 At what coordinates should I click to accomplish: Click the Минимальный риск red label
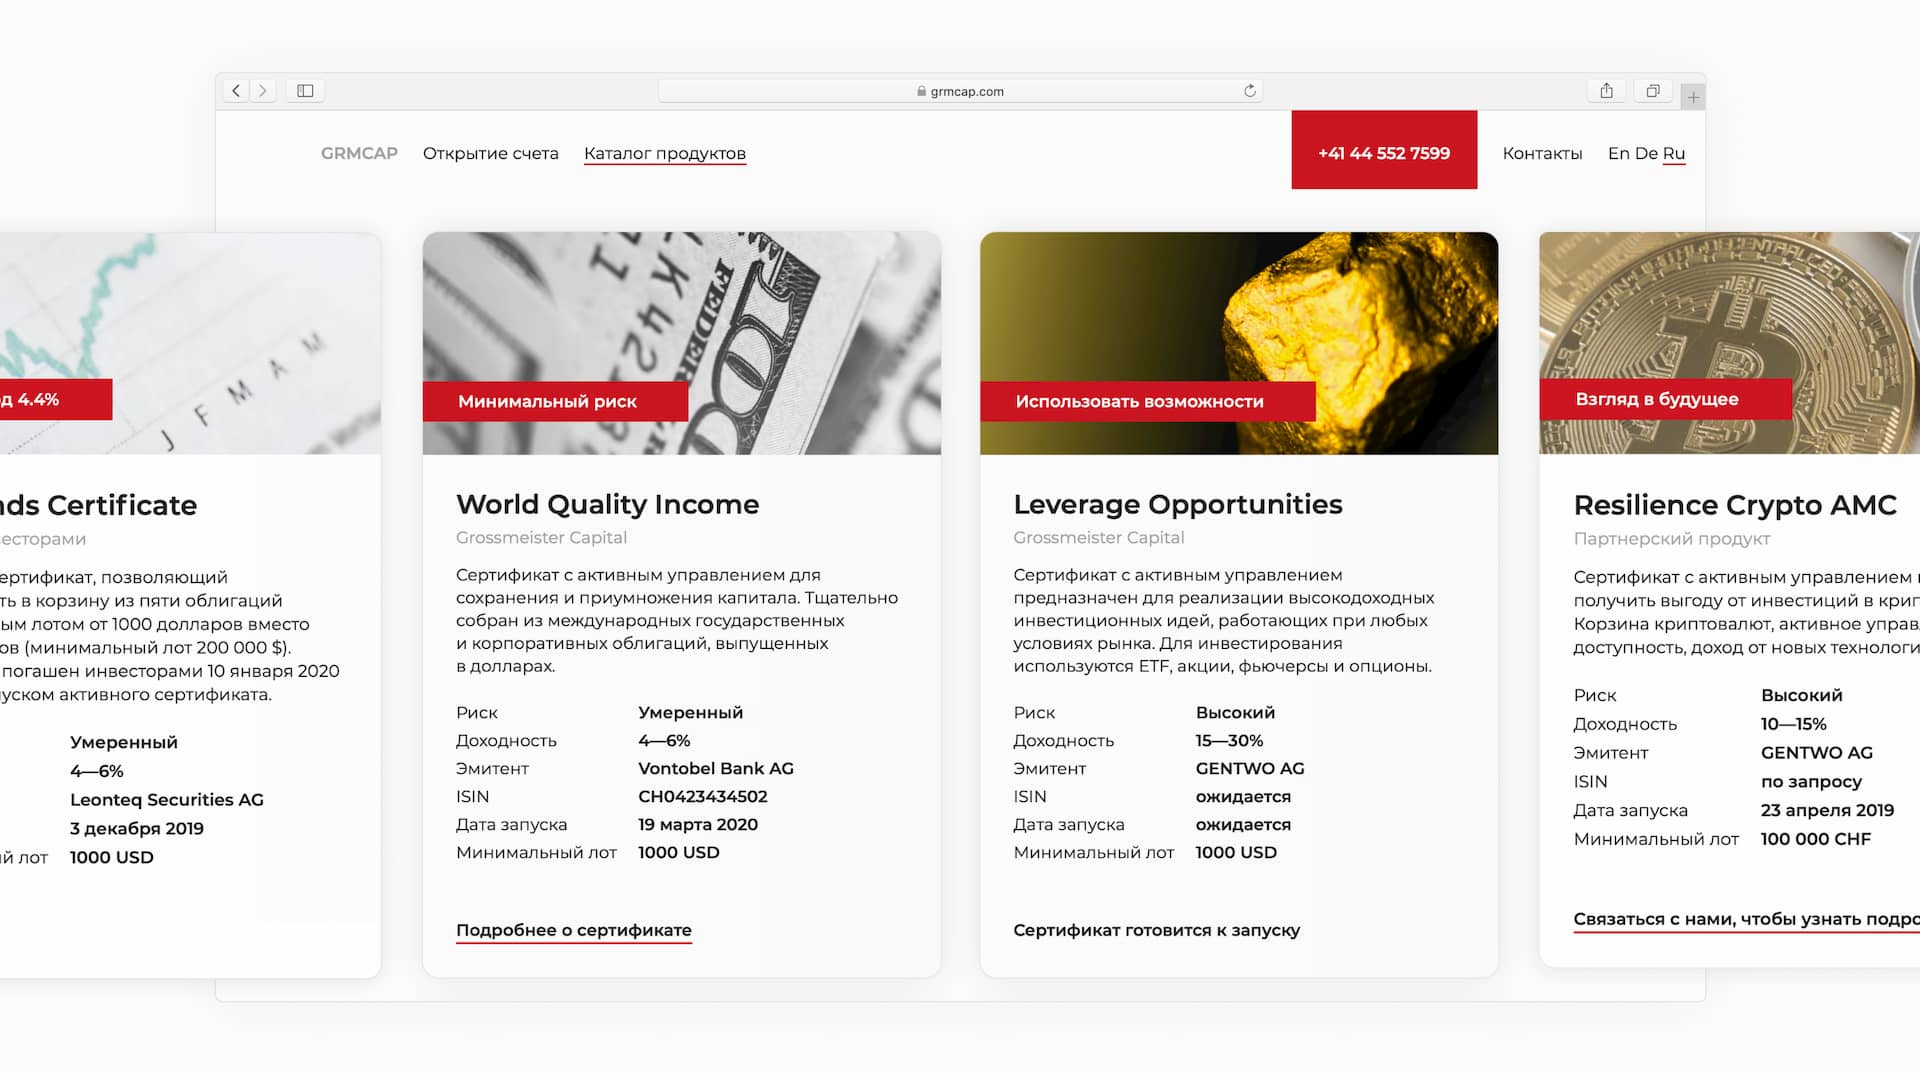555,401
